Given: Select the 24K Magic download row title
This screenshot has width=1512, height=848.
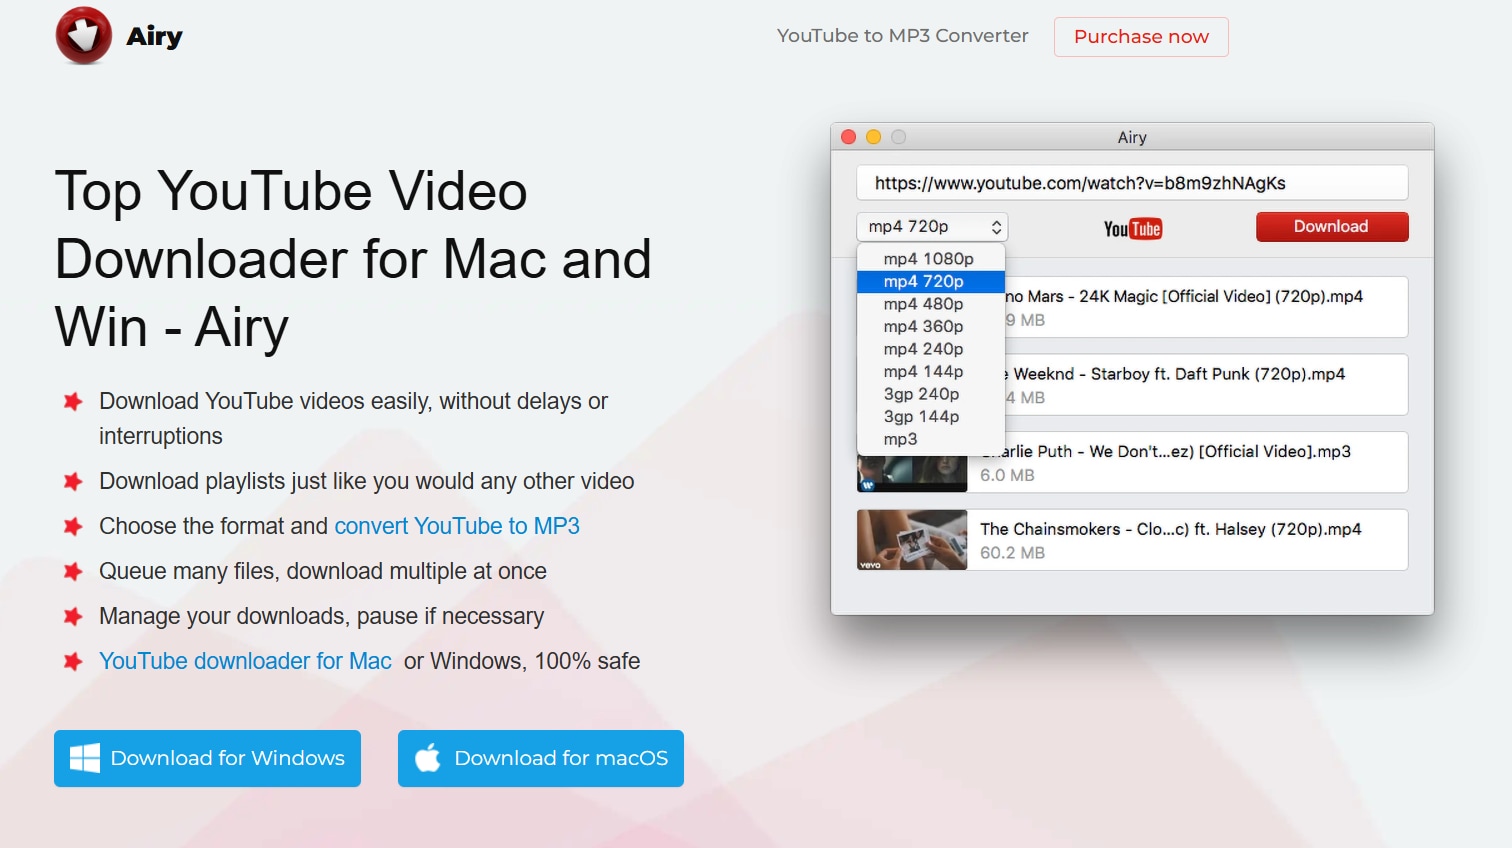Looking at the screenshot, I should click(1185, 297).
